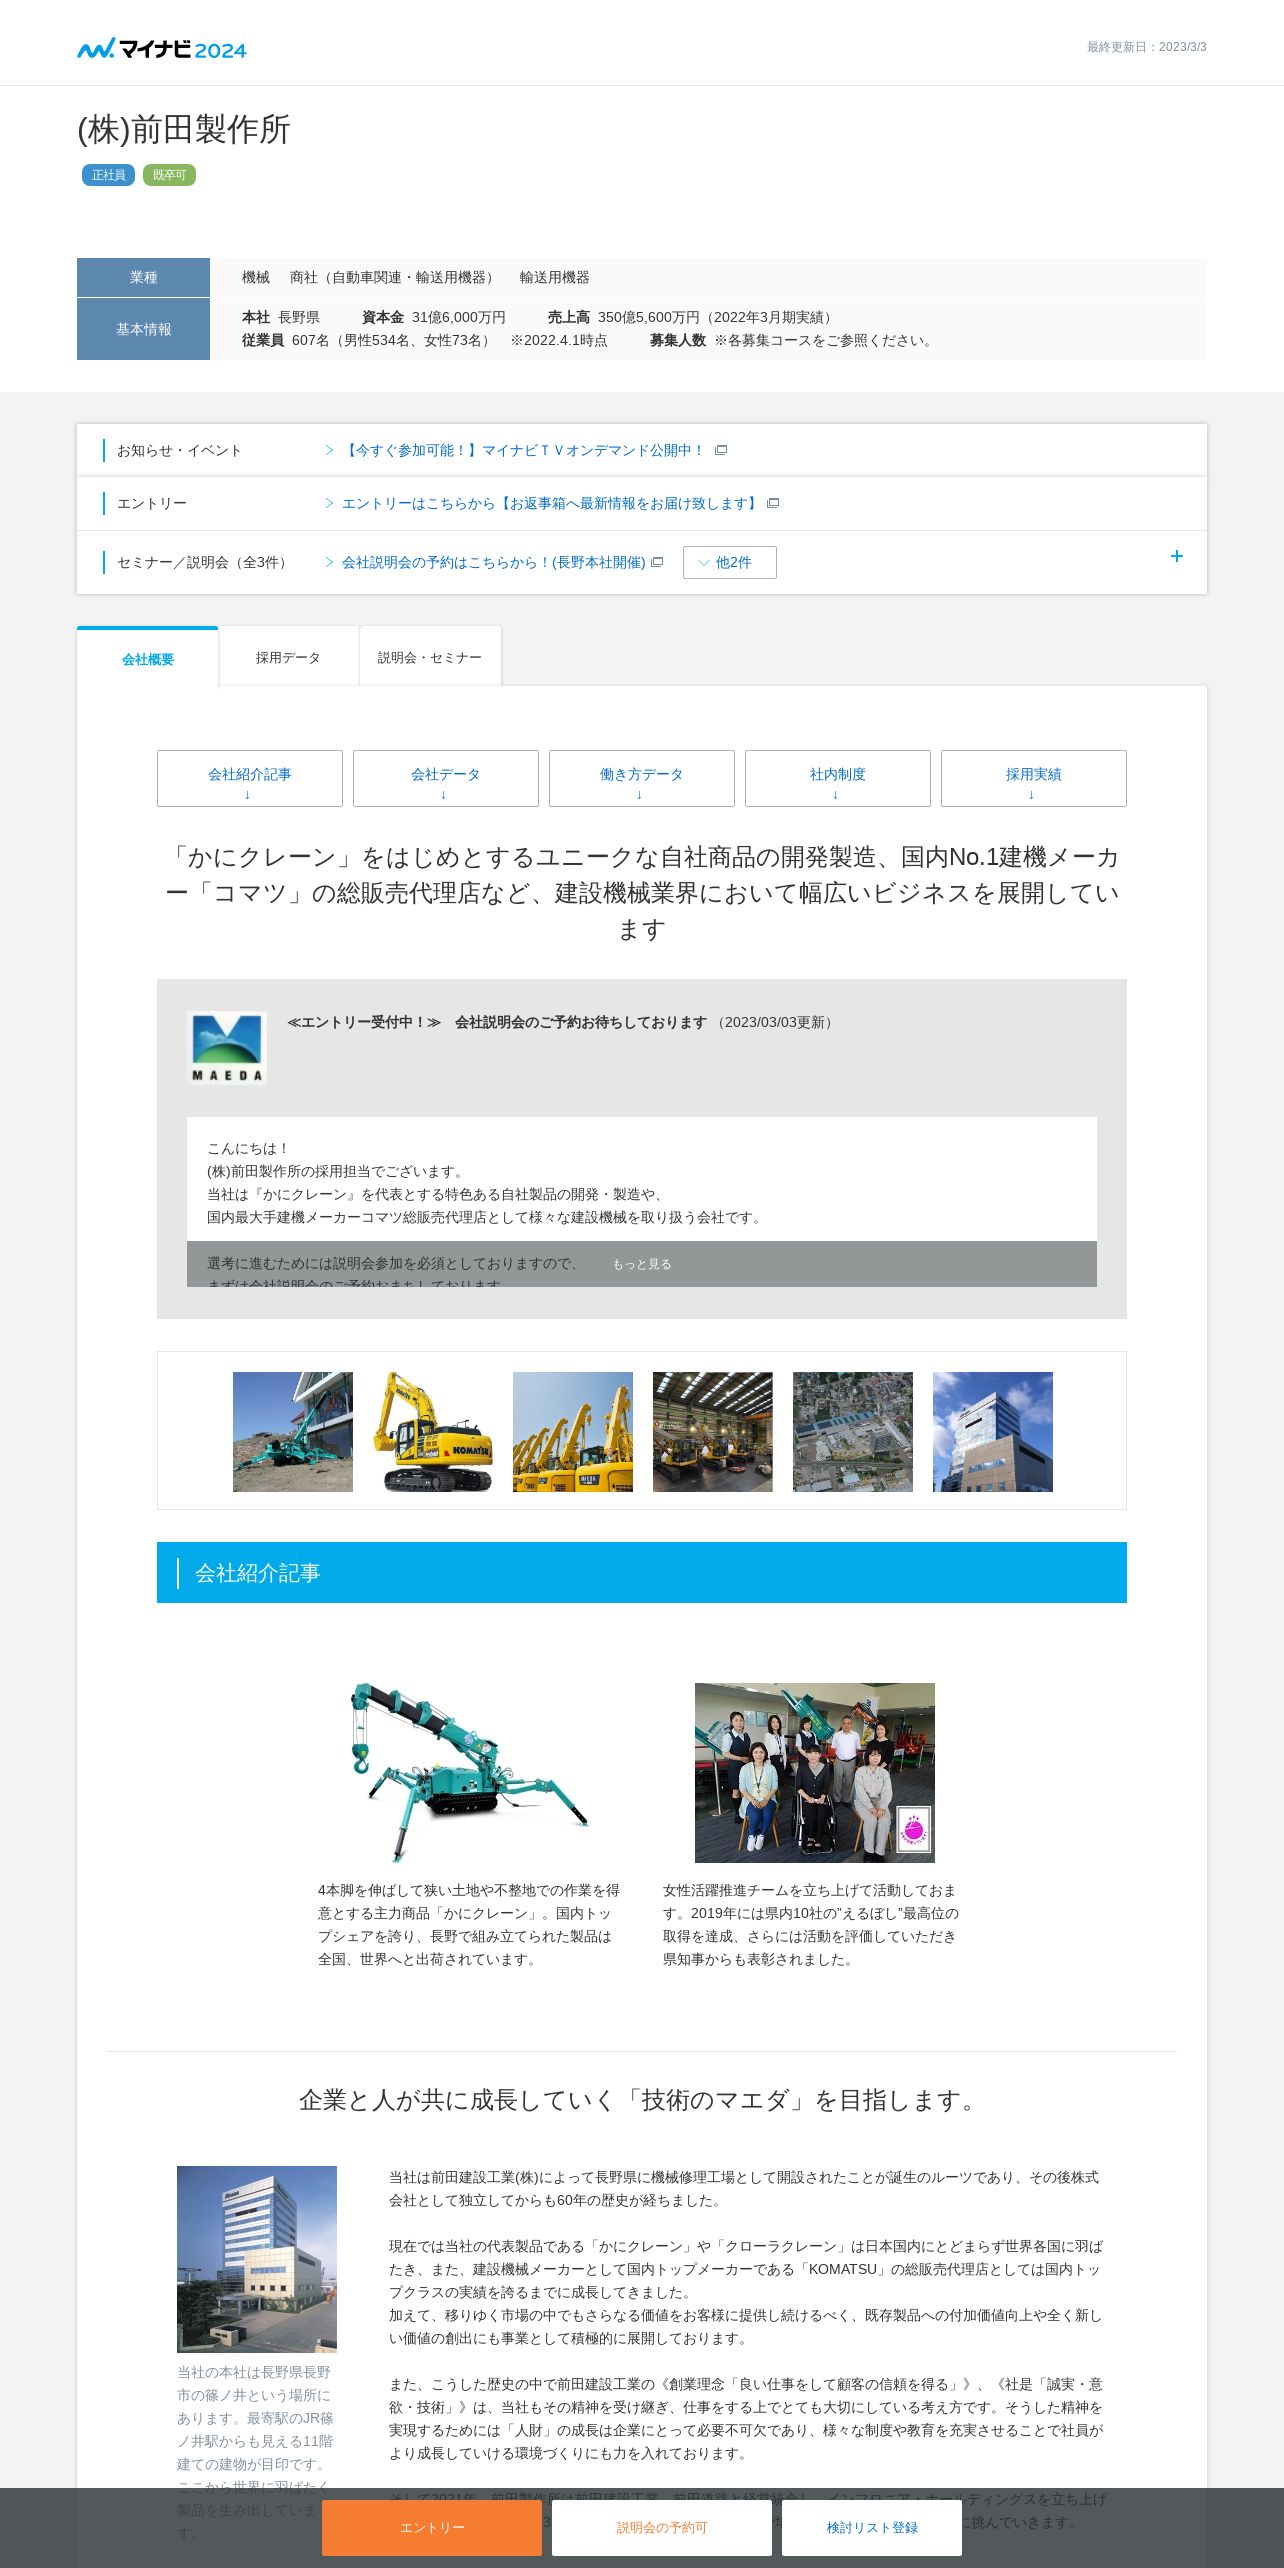1284x2568 pixels.
Task: Click the (株)前田製作所 company title
Action: pos(184,129)
